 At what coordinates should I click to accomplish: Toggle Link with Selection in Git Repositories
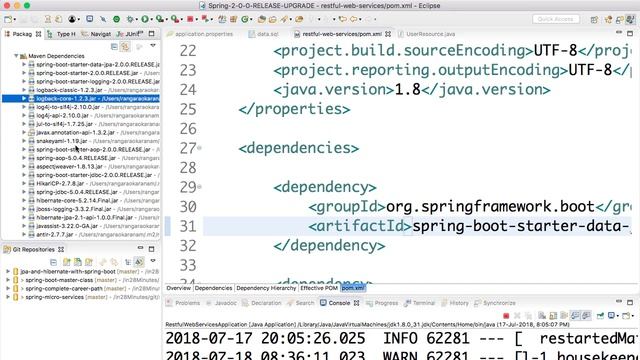click(139, 262)
